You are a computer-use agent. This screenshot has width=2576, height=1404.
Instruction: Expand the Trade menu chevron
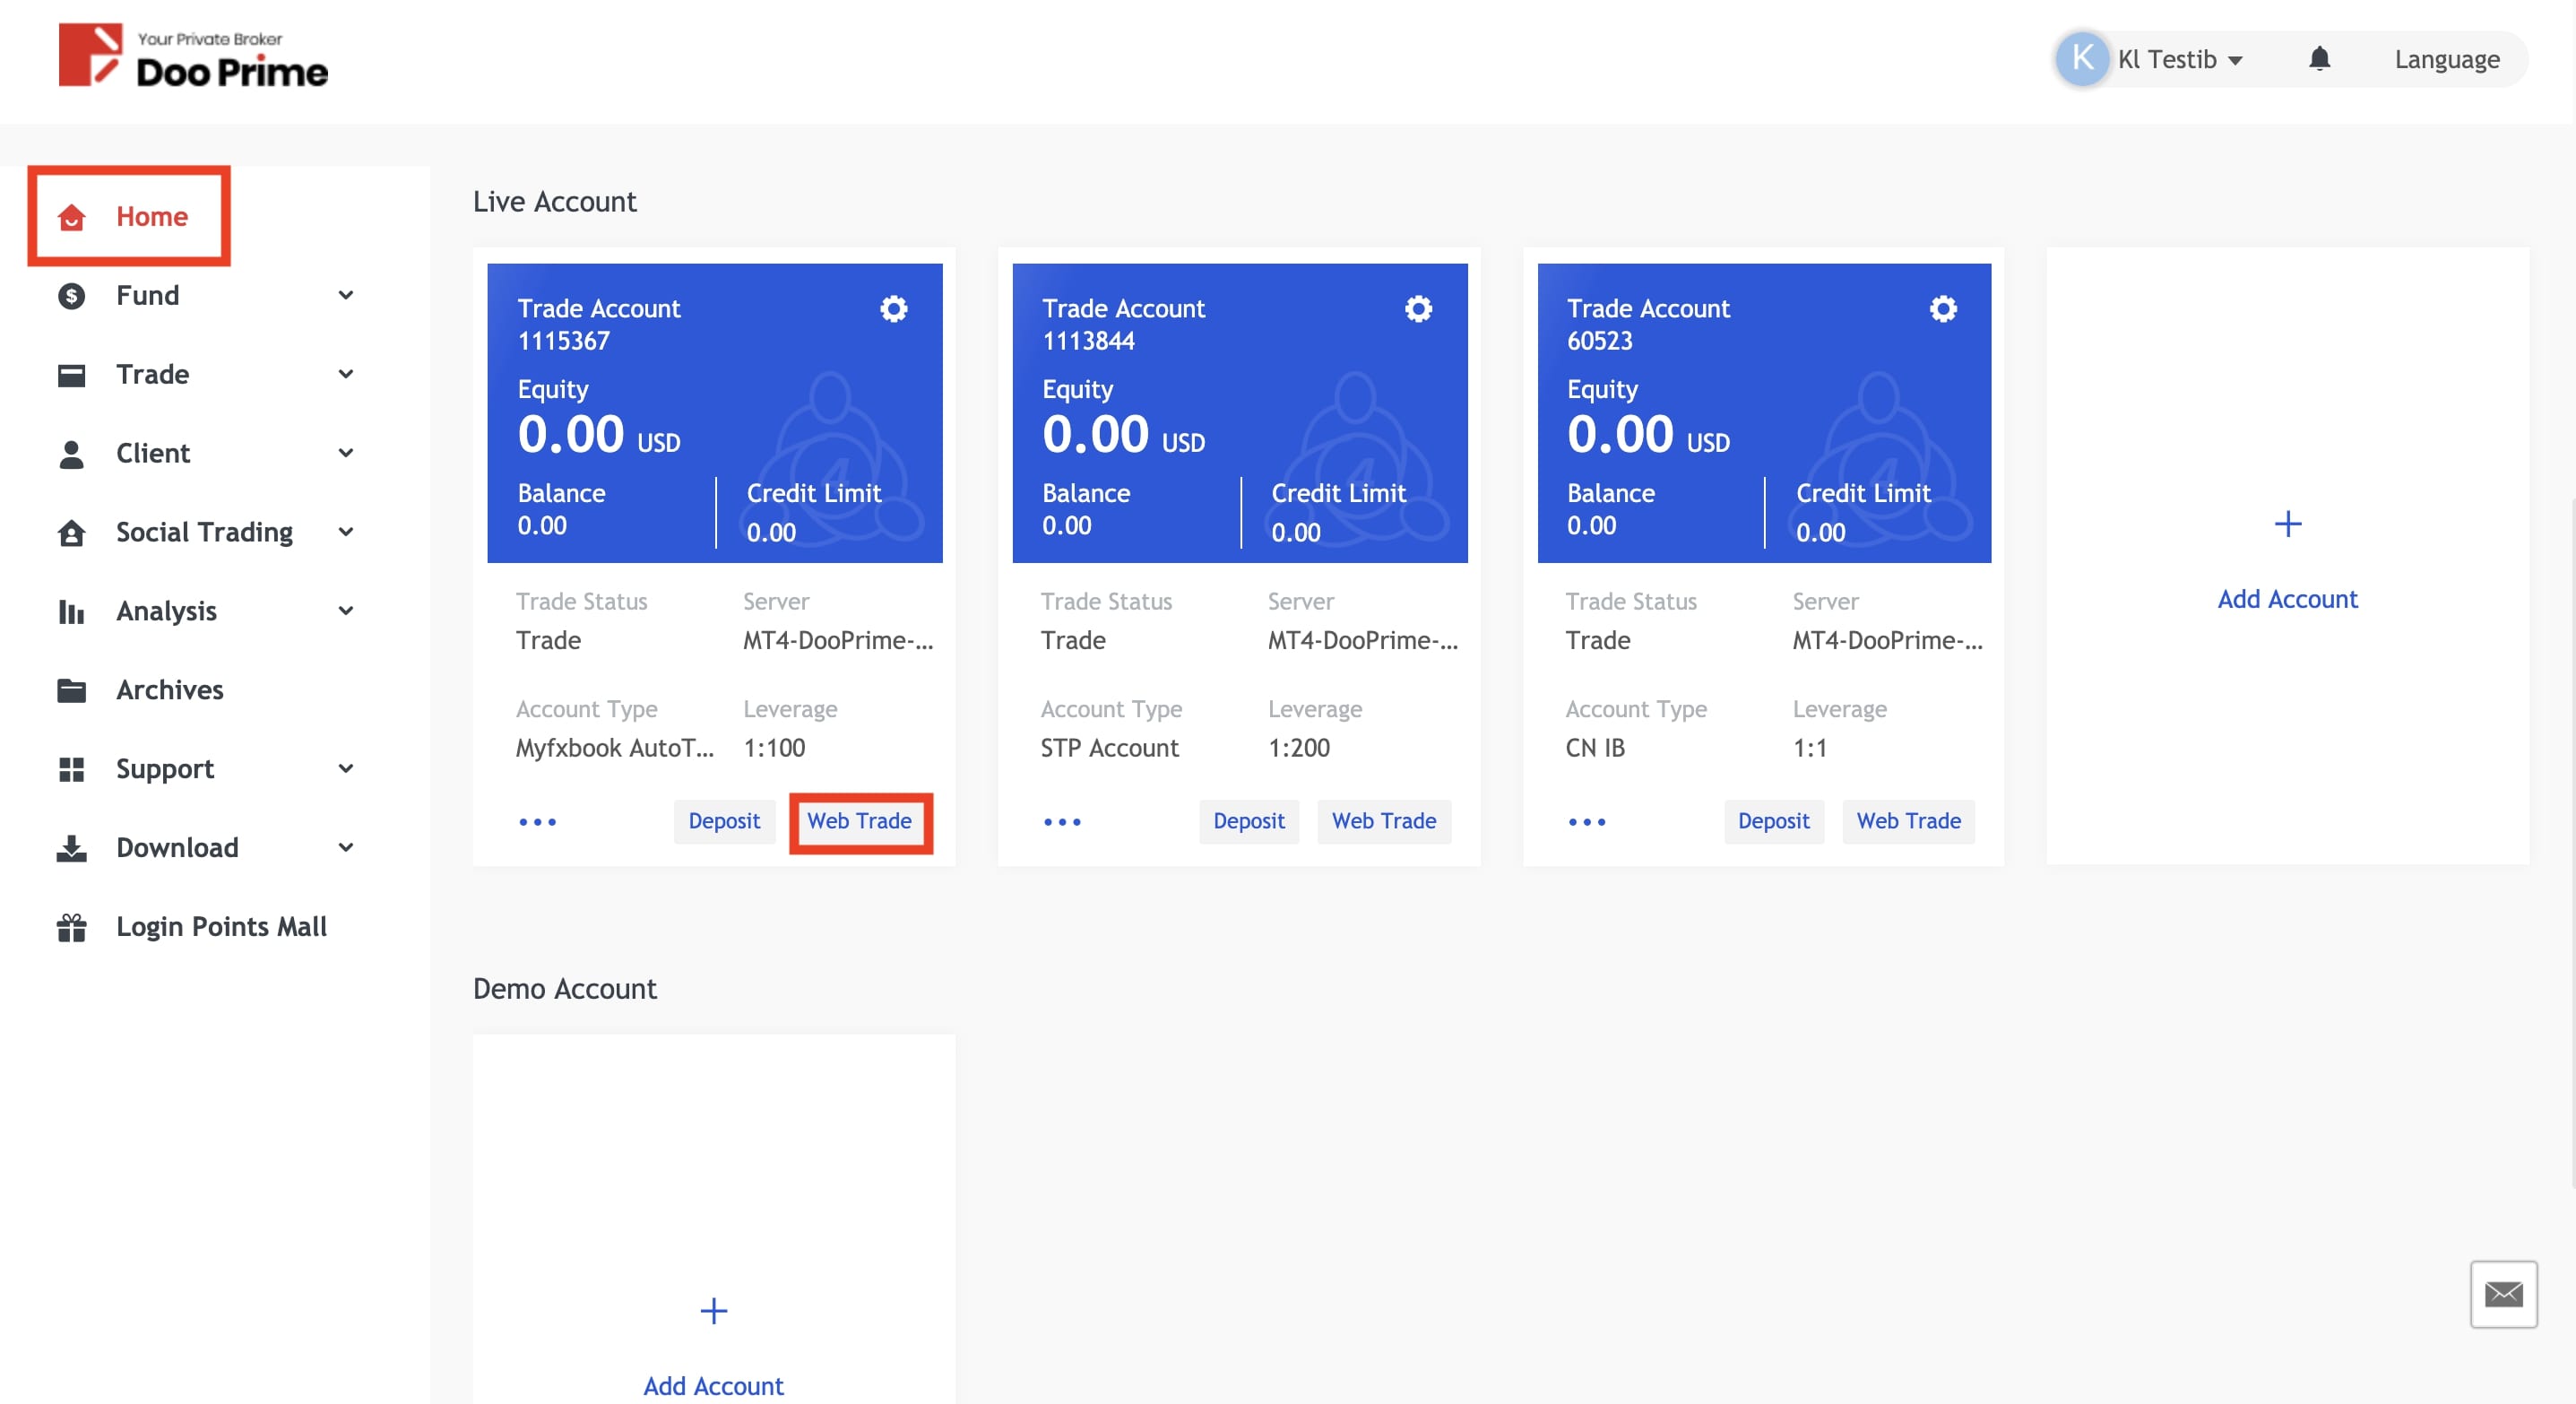(346, 375)
